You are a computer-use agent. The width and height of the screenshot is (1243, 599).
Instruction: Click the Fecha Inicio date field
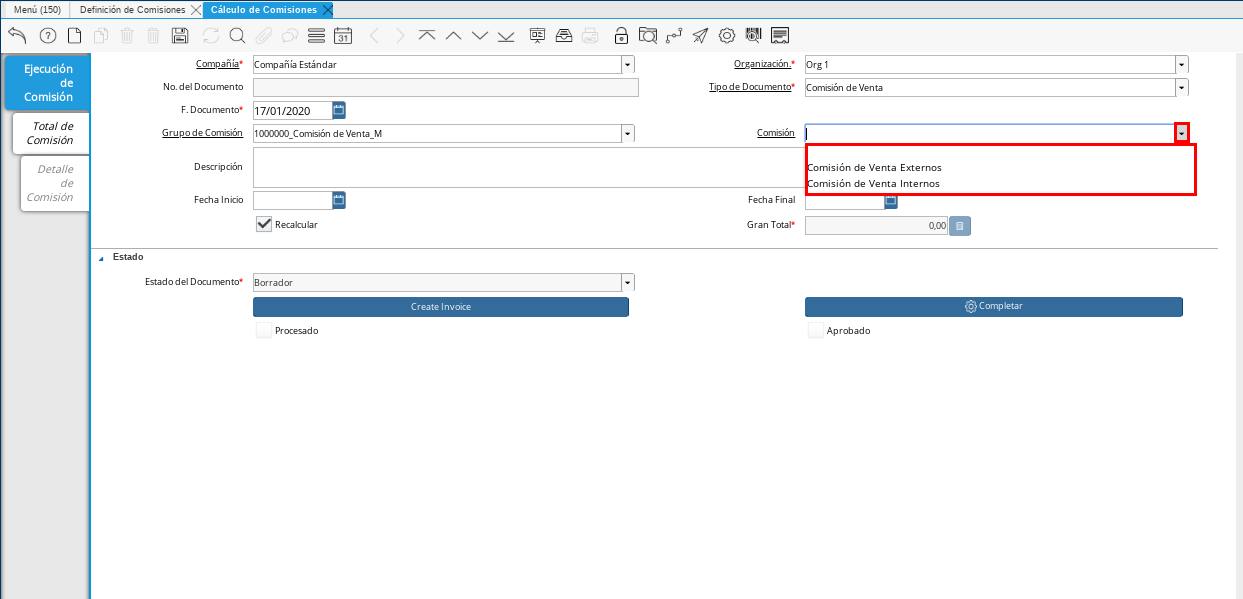(292, 200)
